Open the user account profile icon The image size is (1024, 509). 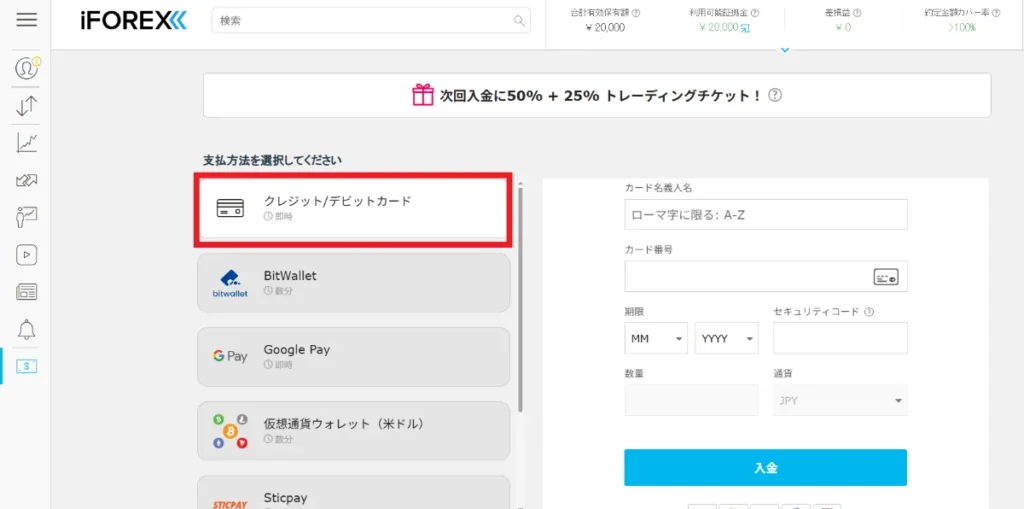click(26, 68)
